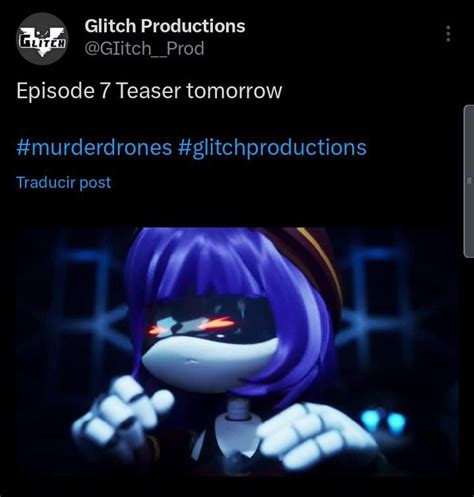Click the grip lines on the scrollbar thumb

pyautogui.click(x=470, y=181)
